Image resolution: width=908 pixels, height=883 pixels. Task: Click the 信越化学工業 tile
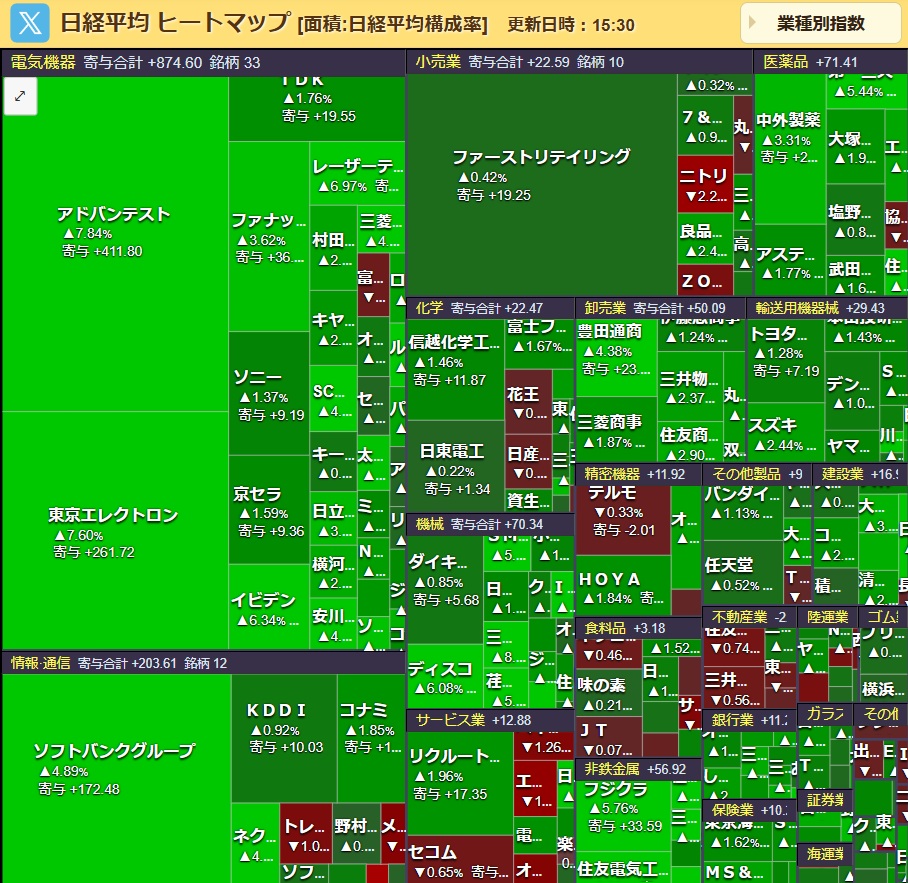click(455, 369)
